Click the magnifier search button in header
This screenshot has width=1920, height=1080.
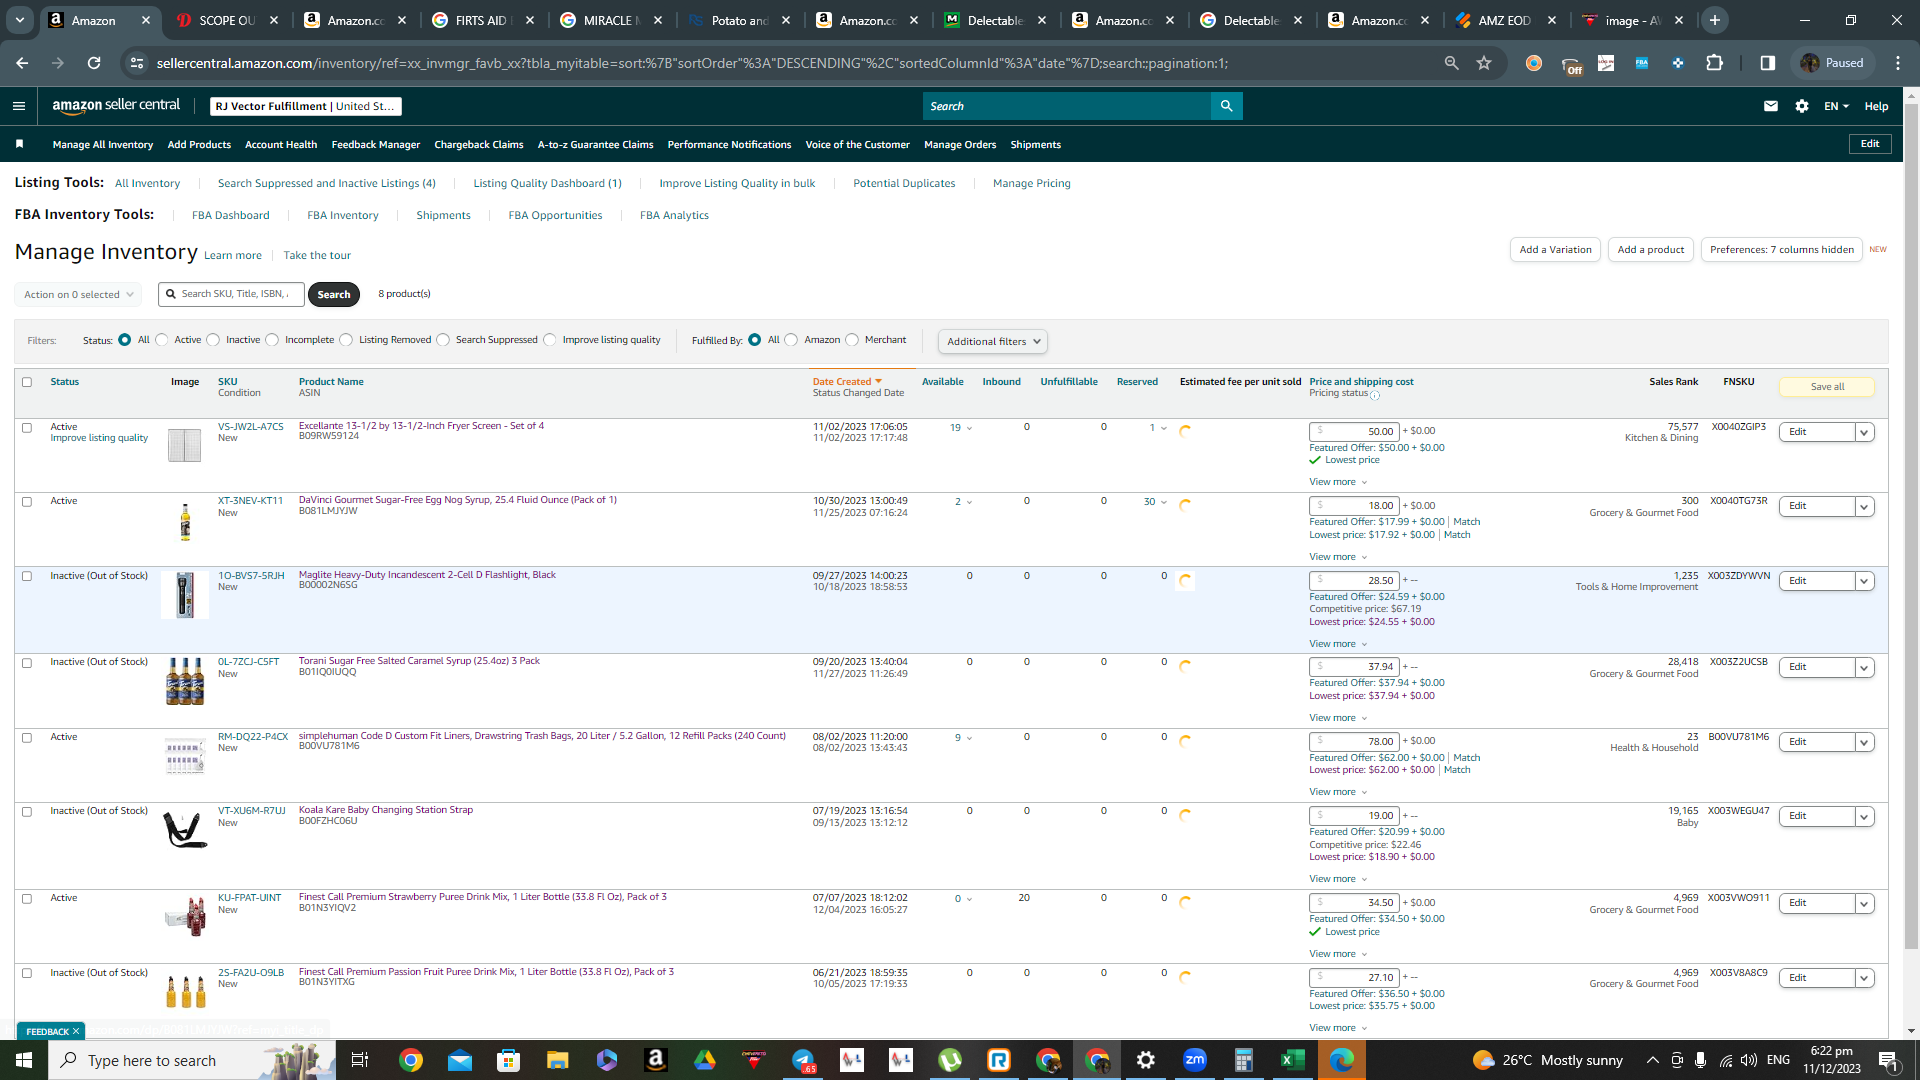pyautogui.click(x=1227, y=106)
